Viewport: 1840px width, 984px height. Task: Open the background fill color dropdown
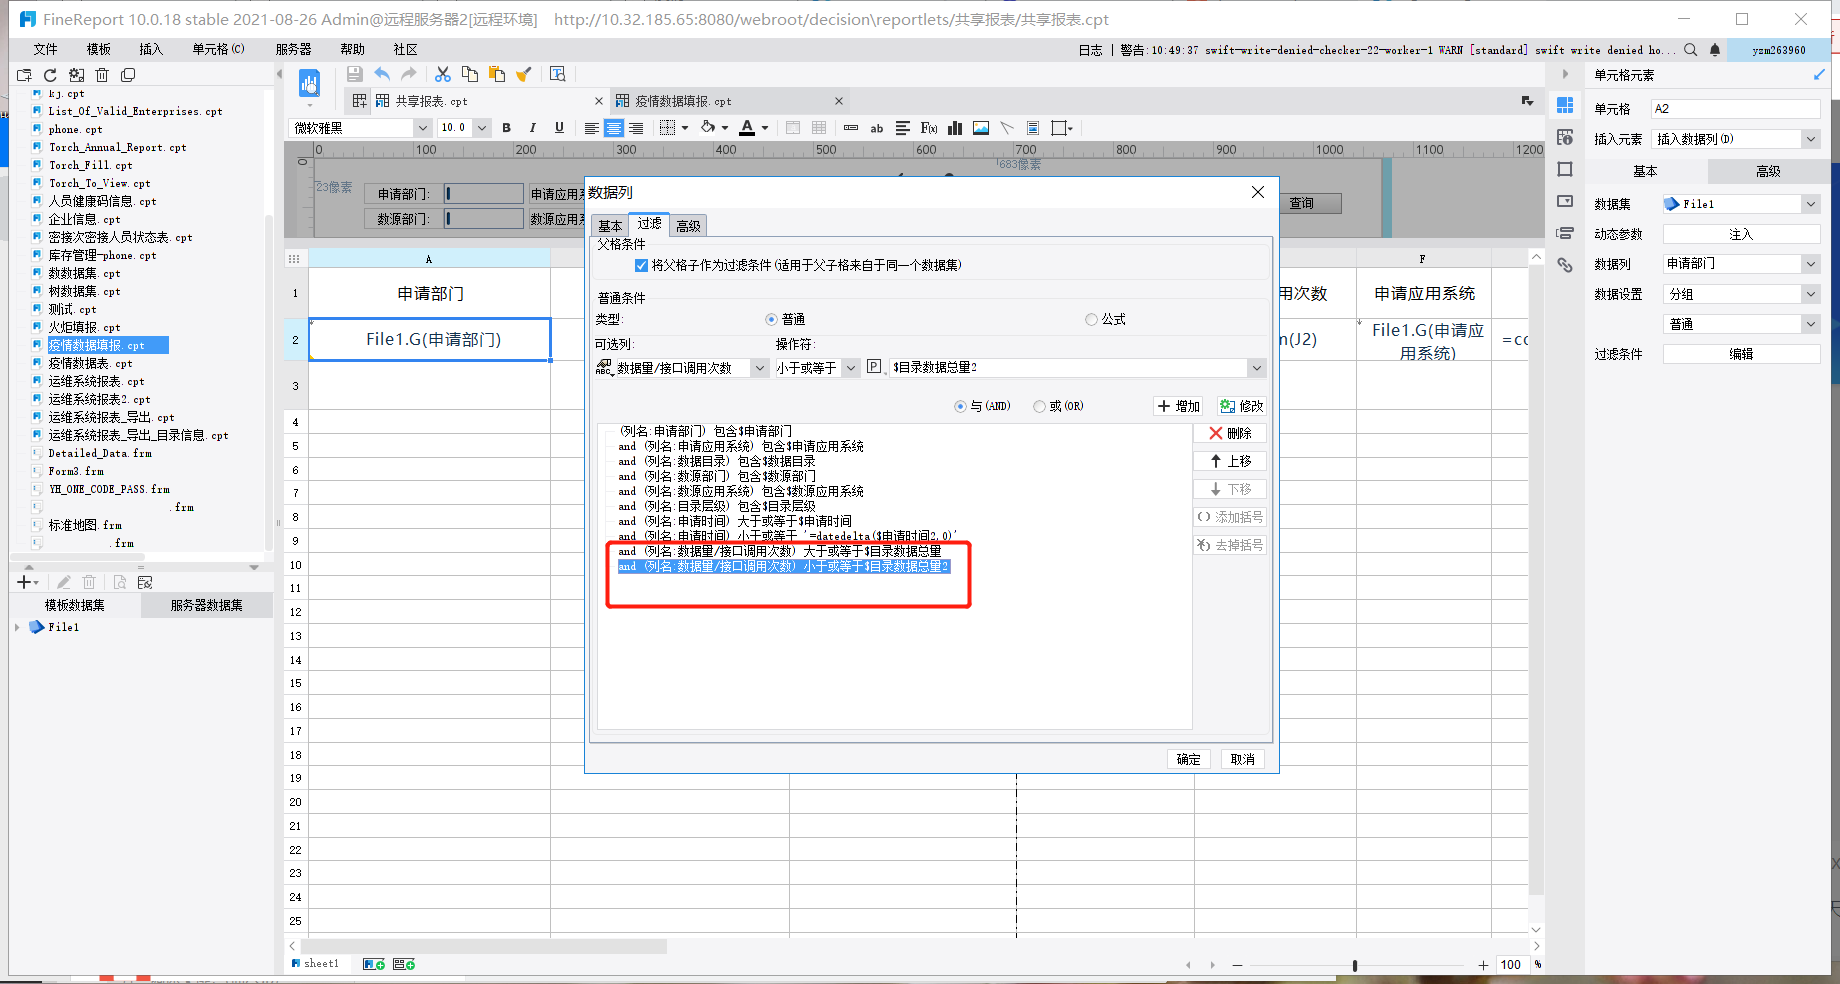pos(725,128)
